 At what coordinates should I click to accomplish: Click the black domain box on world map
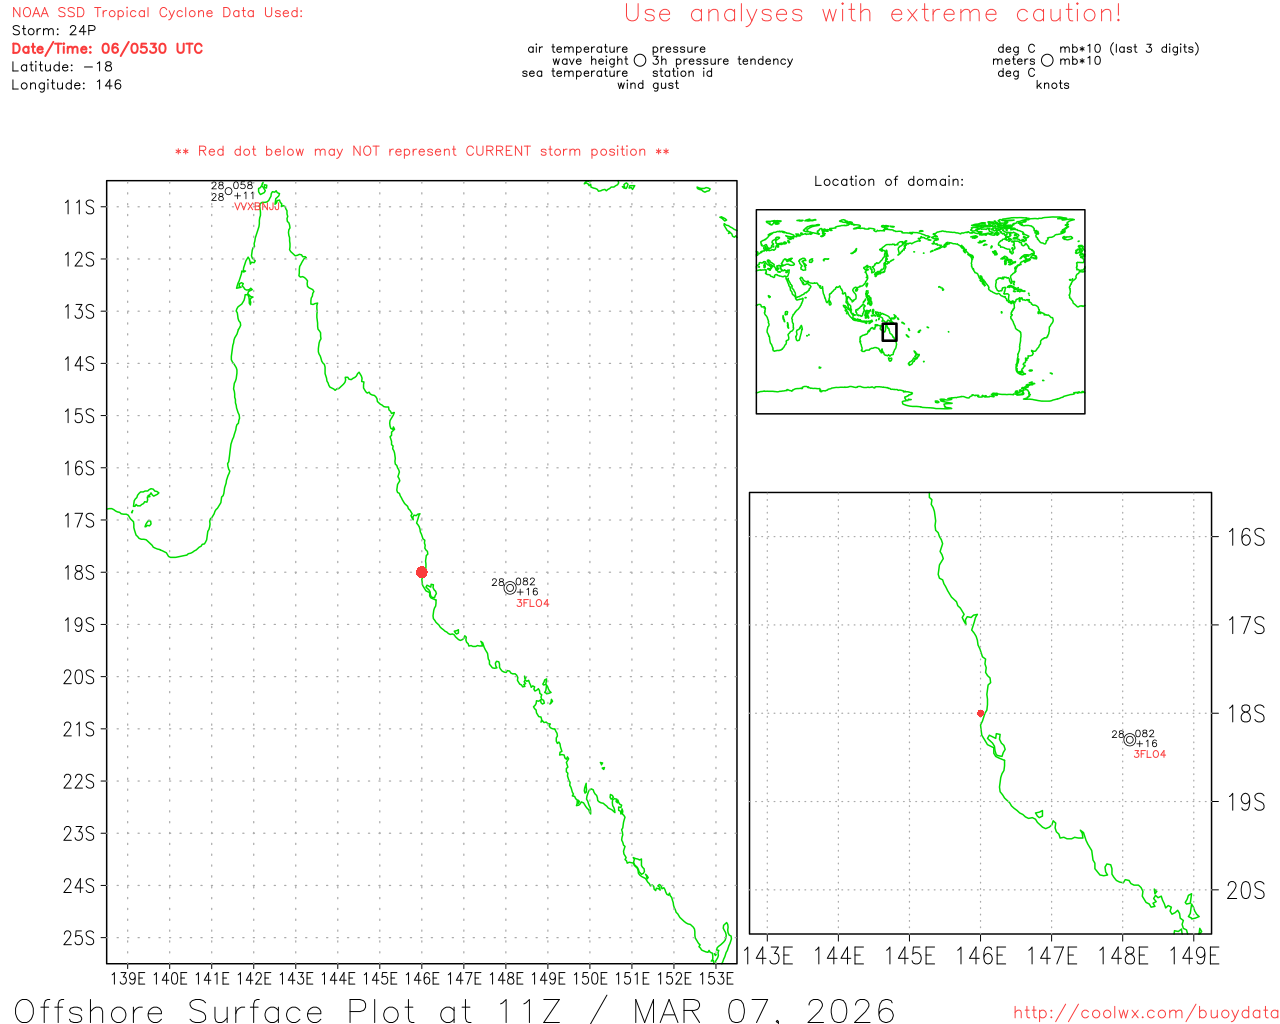point(889,332)
